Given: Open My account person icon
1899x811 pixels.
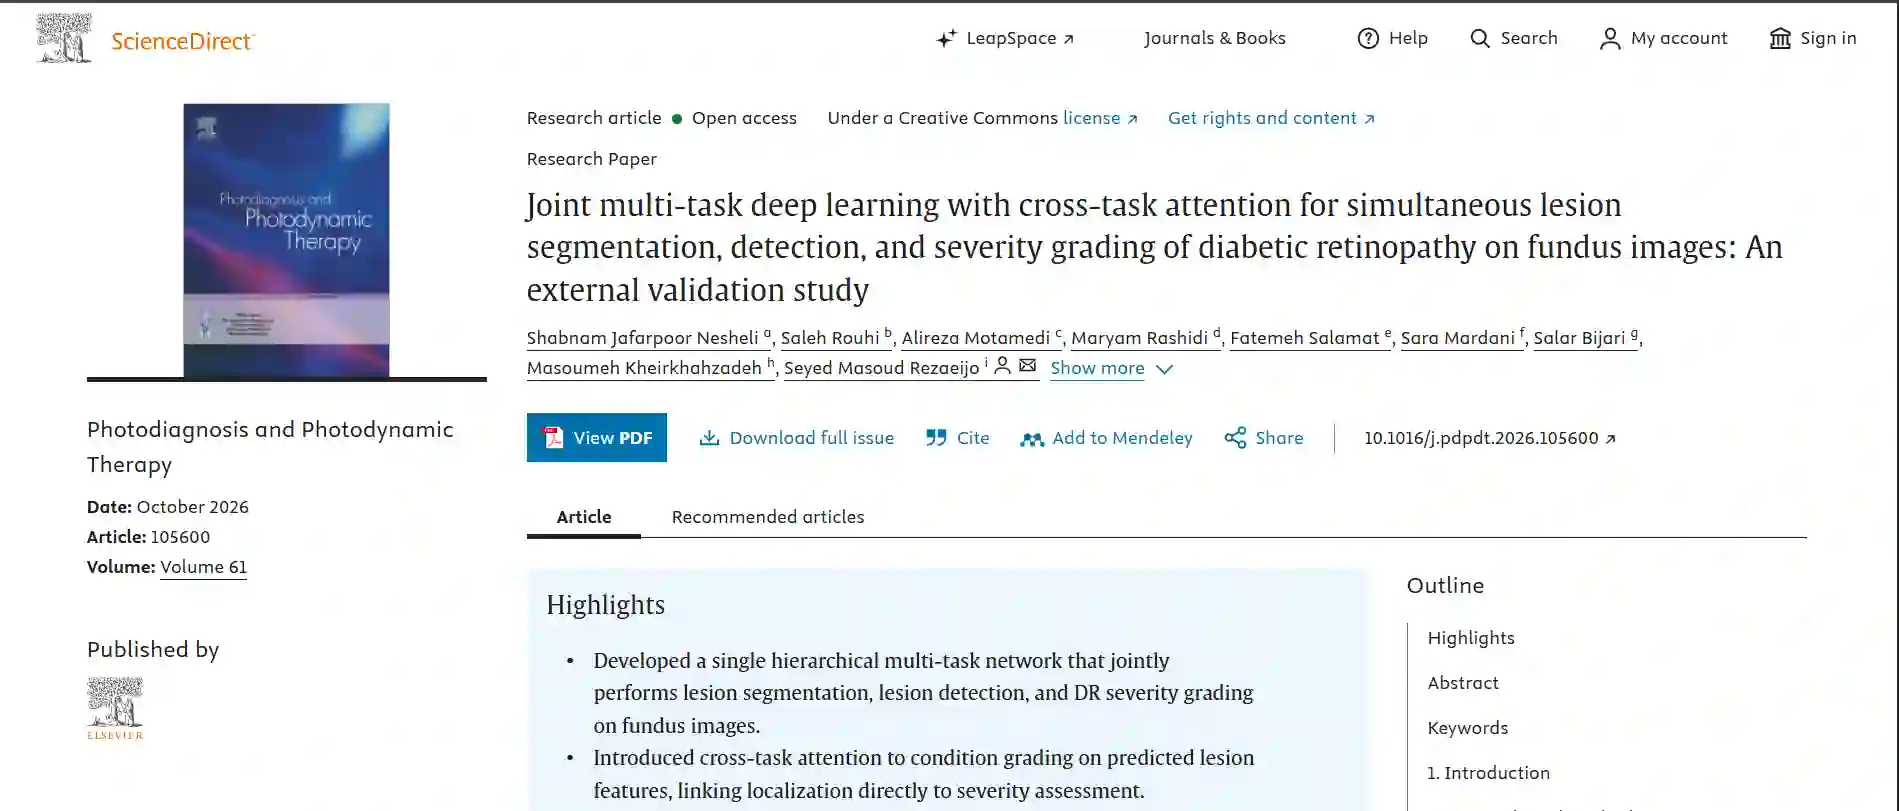Looking at the screenshot, I should click(1610, 38).
